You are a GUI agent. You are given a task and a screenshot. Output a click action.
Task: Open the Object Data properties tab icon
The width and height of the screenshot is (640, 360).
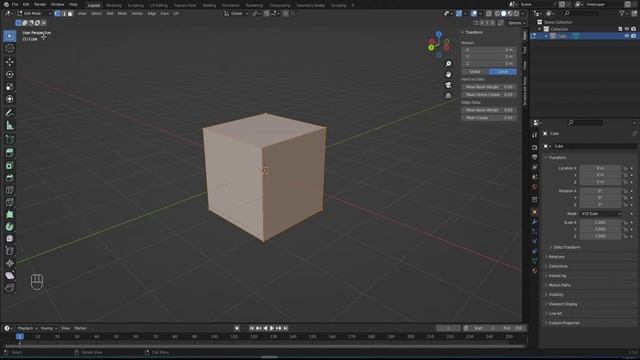coord(535,260)
